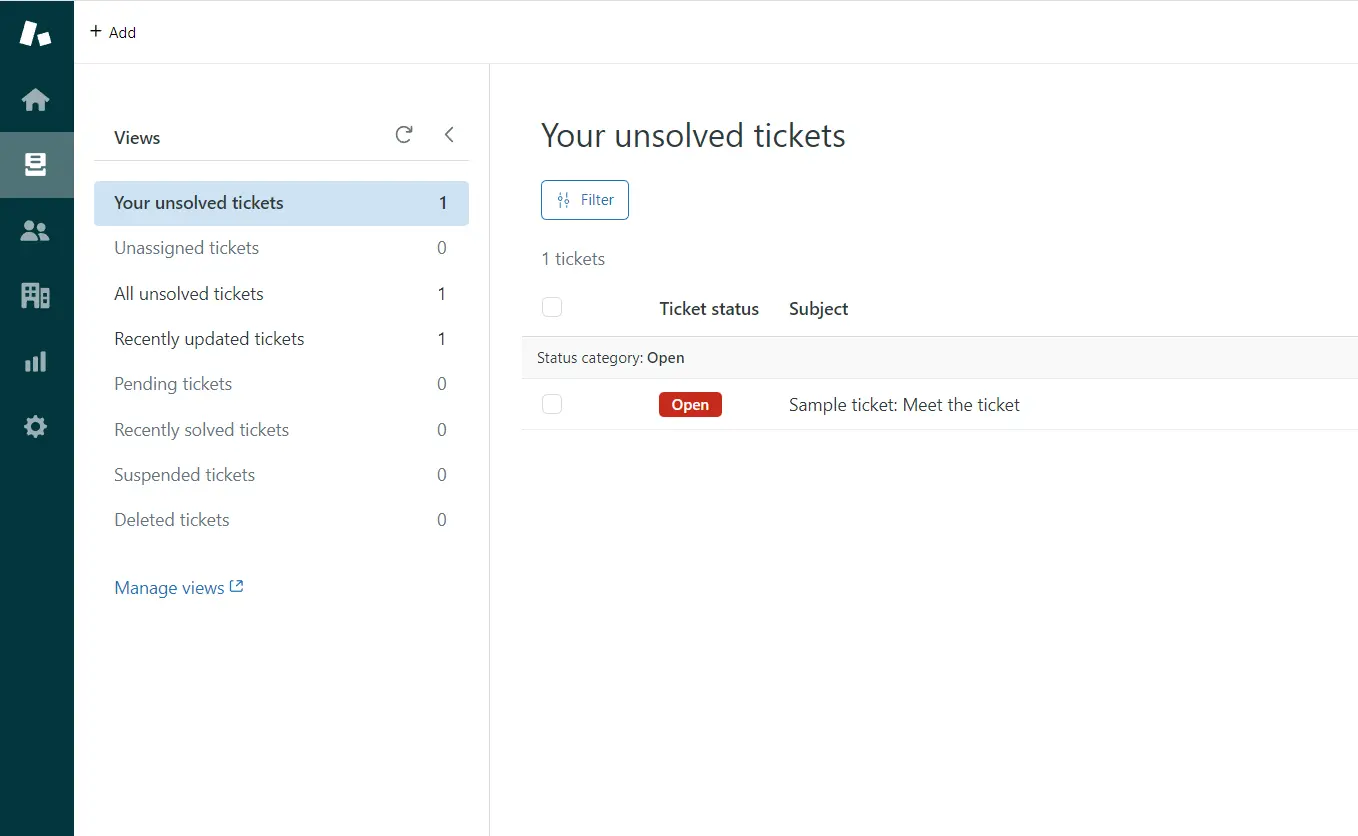Viewport: 1358px width, 836px height.
Task: Open the Organizations building icon
Action: pos(35,296)
